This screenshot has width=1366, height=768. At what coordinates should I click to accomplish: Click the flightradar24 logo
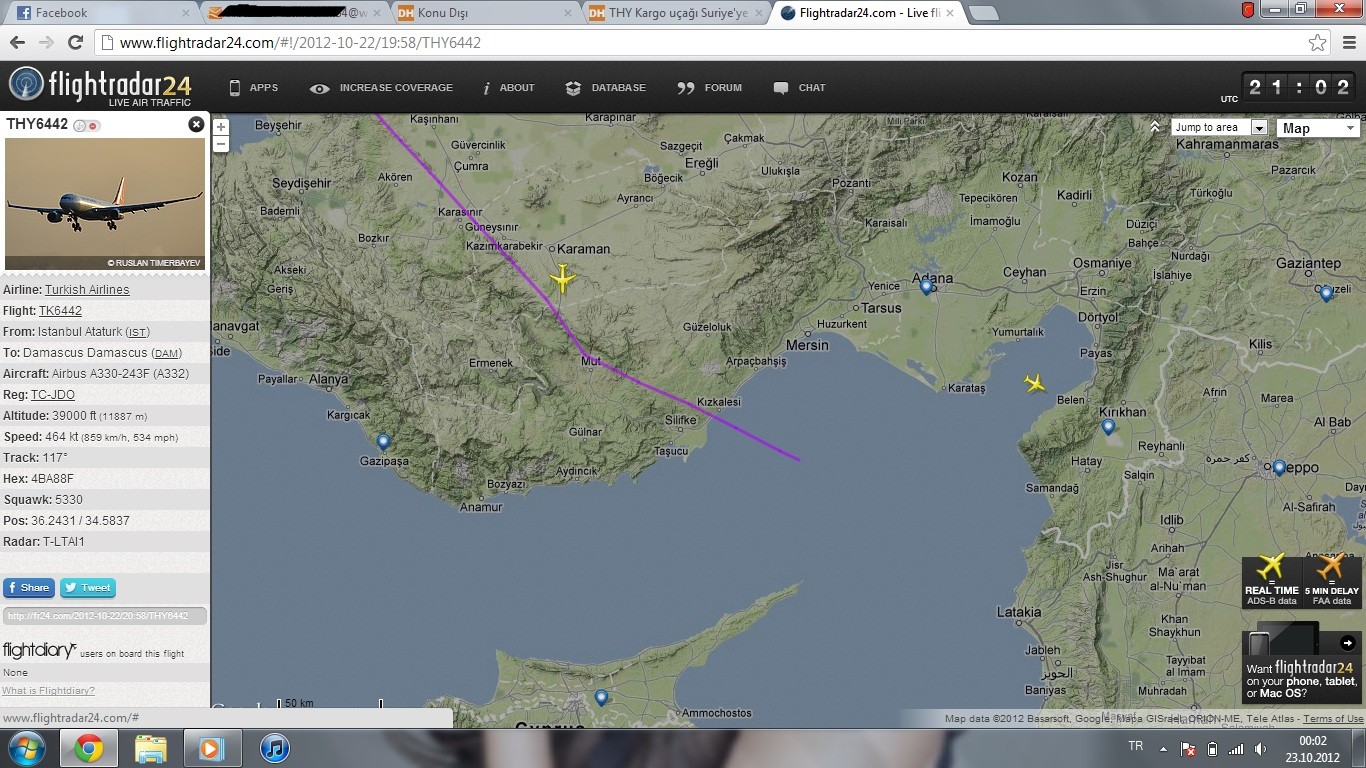pyautogui.click(x=100, y=87)
